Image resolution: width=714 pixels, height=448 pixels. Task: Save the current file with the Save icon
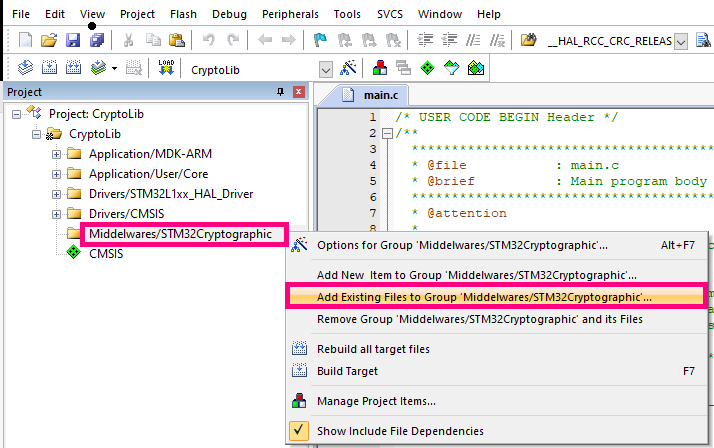click(73, 40)
